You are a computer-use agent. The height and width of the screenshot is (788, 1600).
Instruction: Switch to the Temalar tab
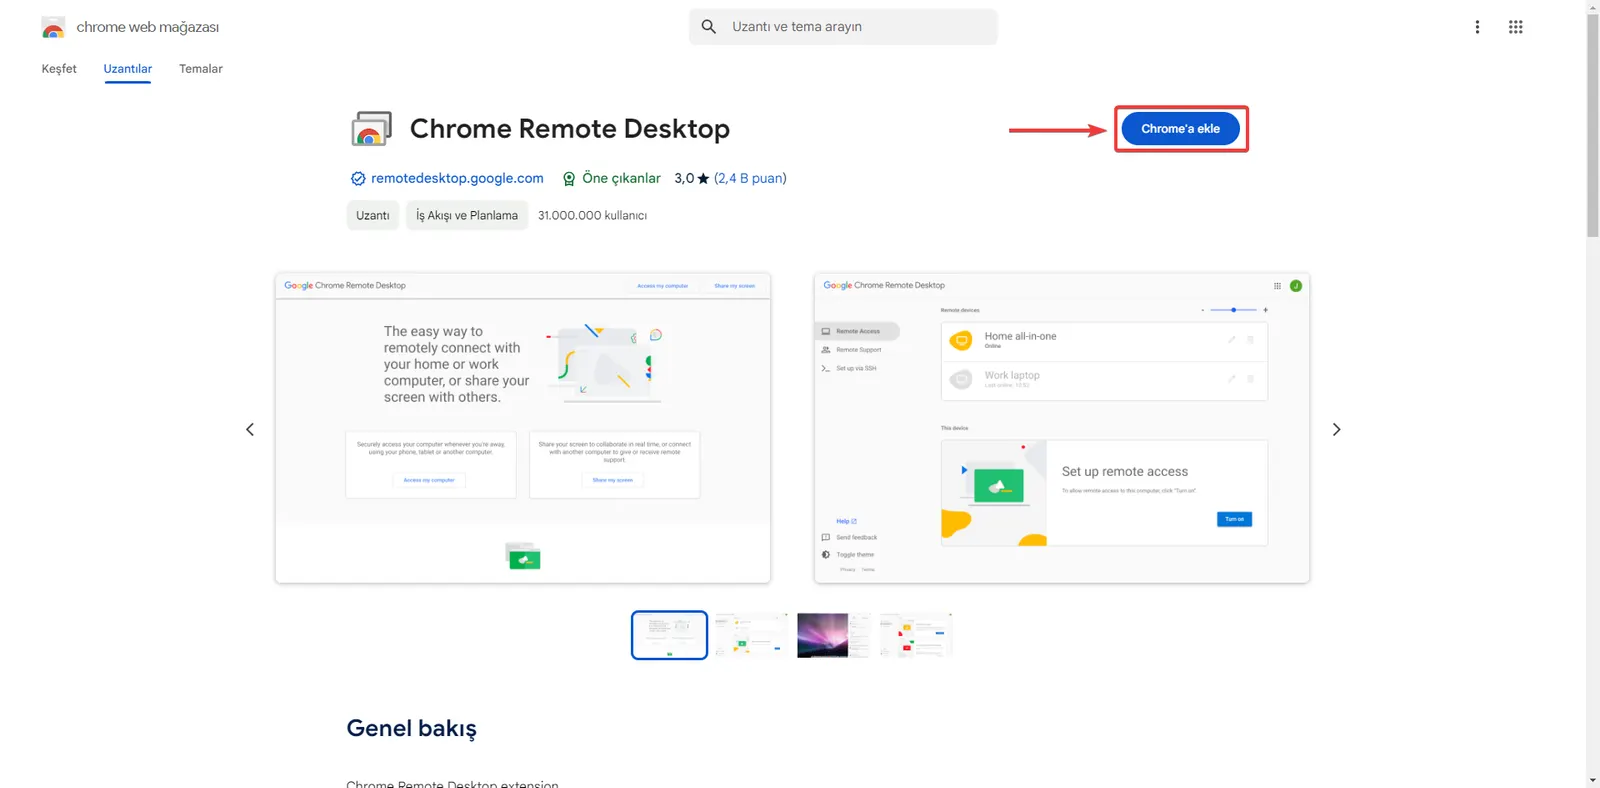point(201,69)
